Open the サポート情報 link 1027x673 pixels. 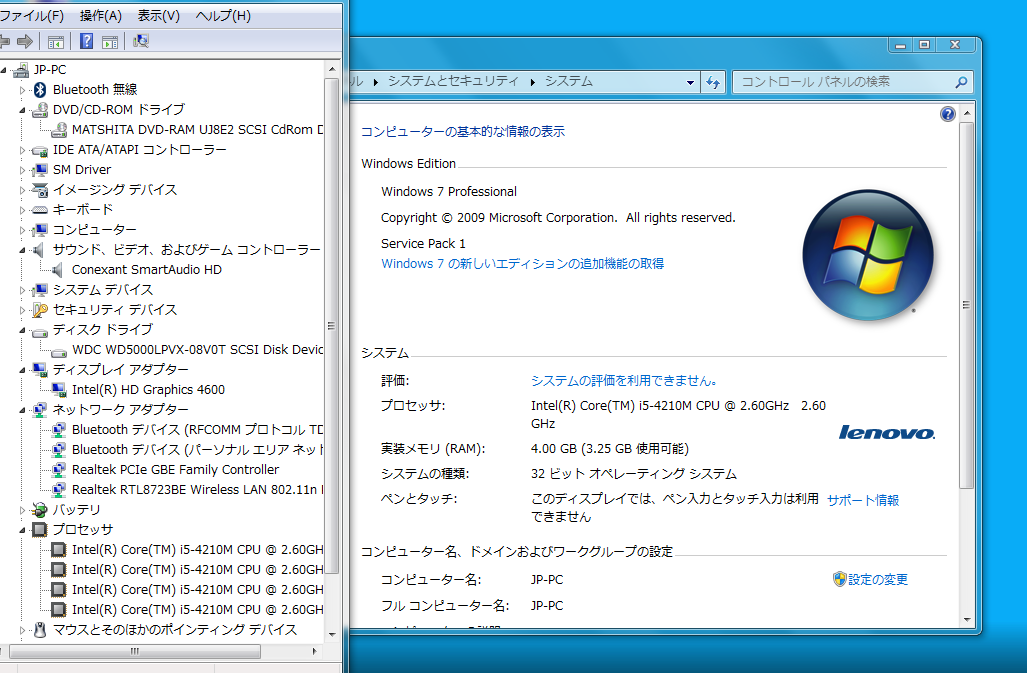pyautogui.click(x=863, y=500)
